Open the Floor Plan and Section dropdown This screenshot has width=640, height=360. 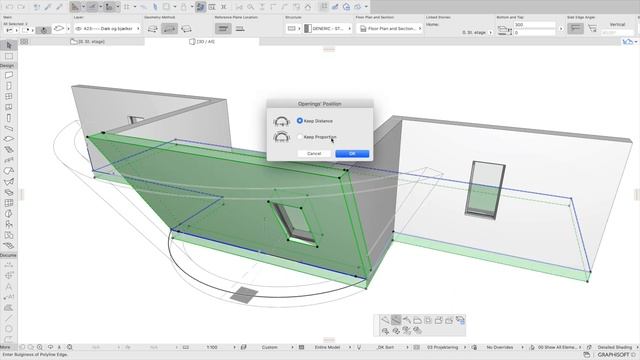[389, 29]
